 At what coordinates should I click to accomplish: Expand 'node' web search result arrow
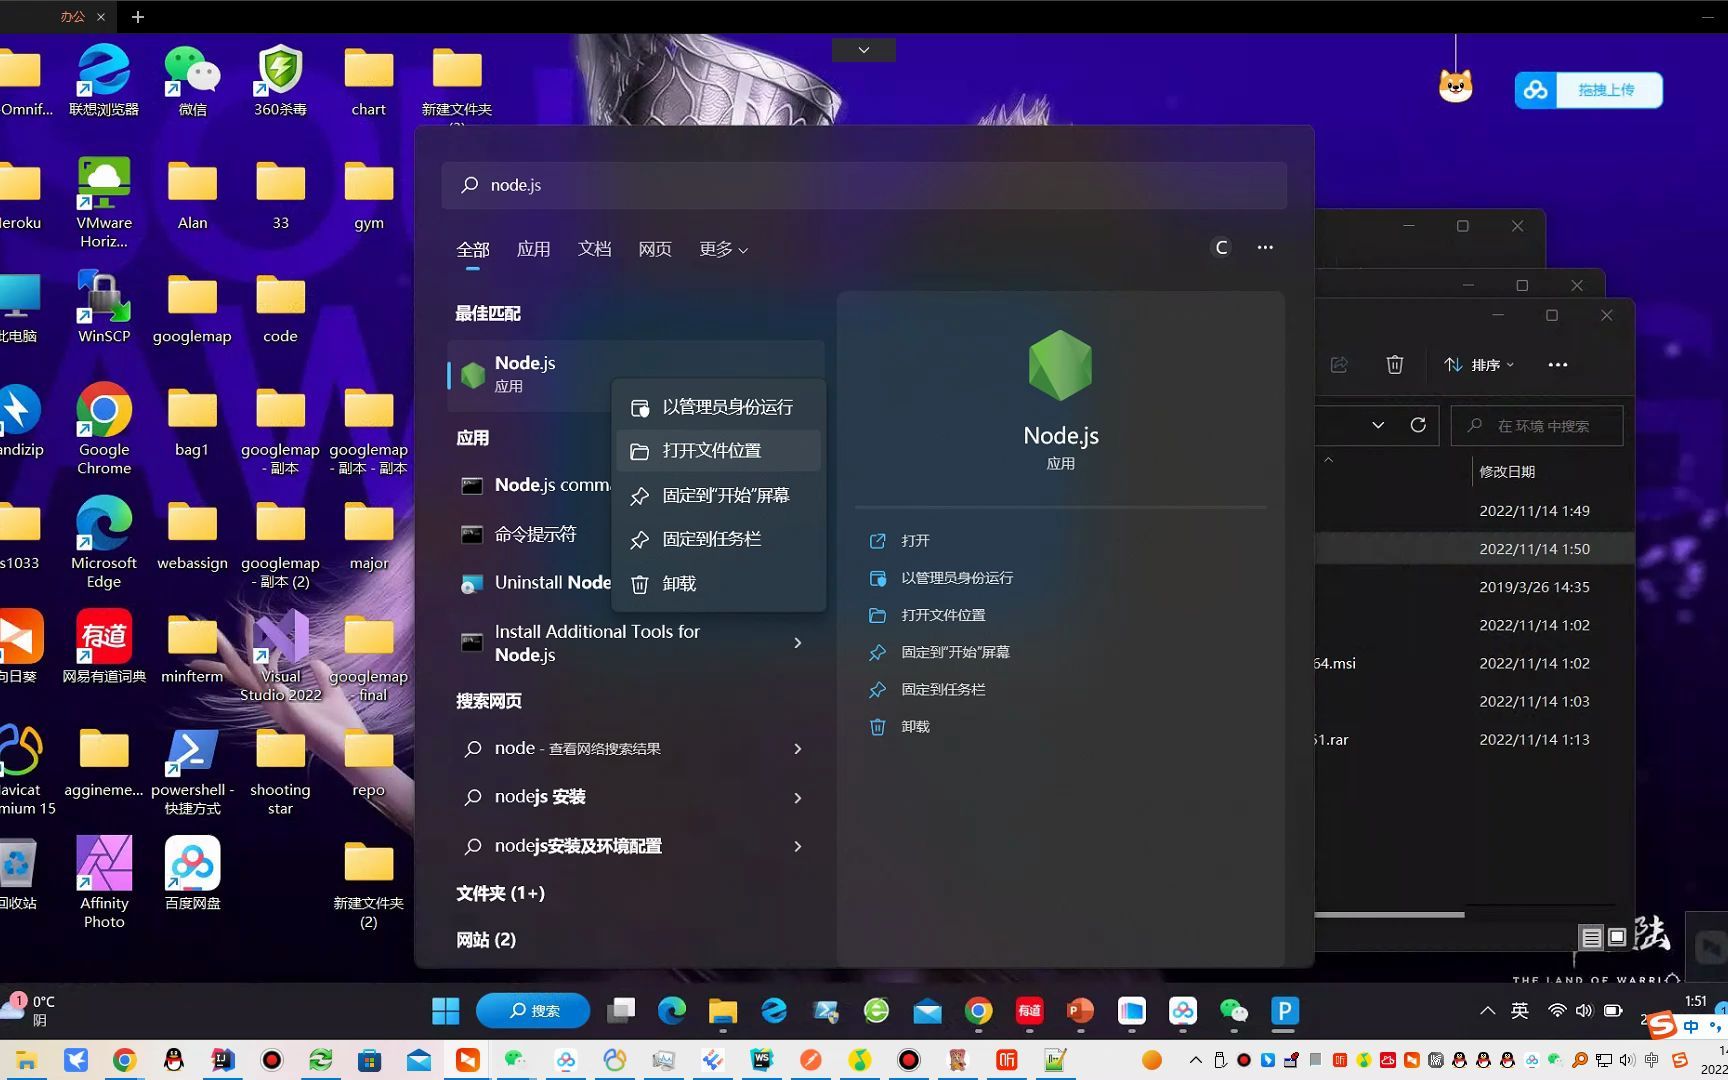[797, 749]
